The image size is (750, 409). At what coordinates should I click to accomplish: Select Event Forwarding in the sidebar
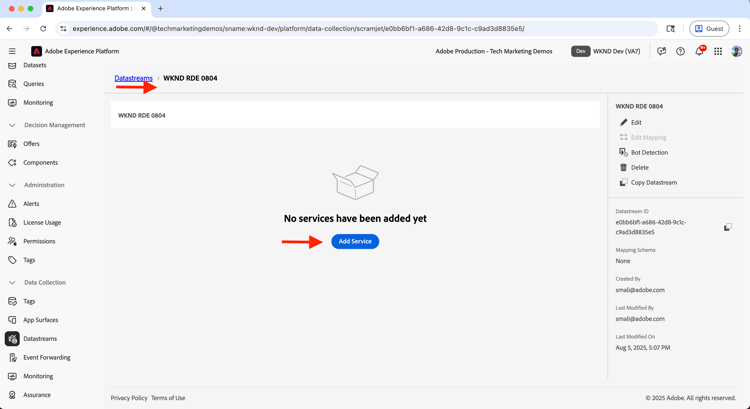[47, 357]
